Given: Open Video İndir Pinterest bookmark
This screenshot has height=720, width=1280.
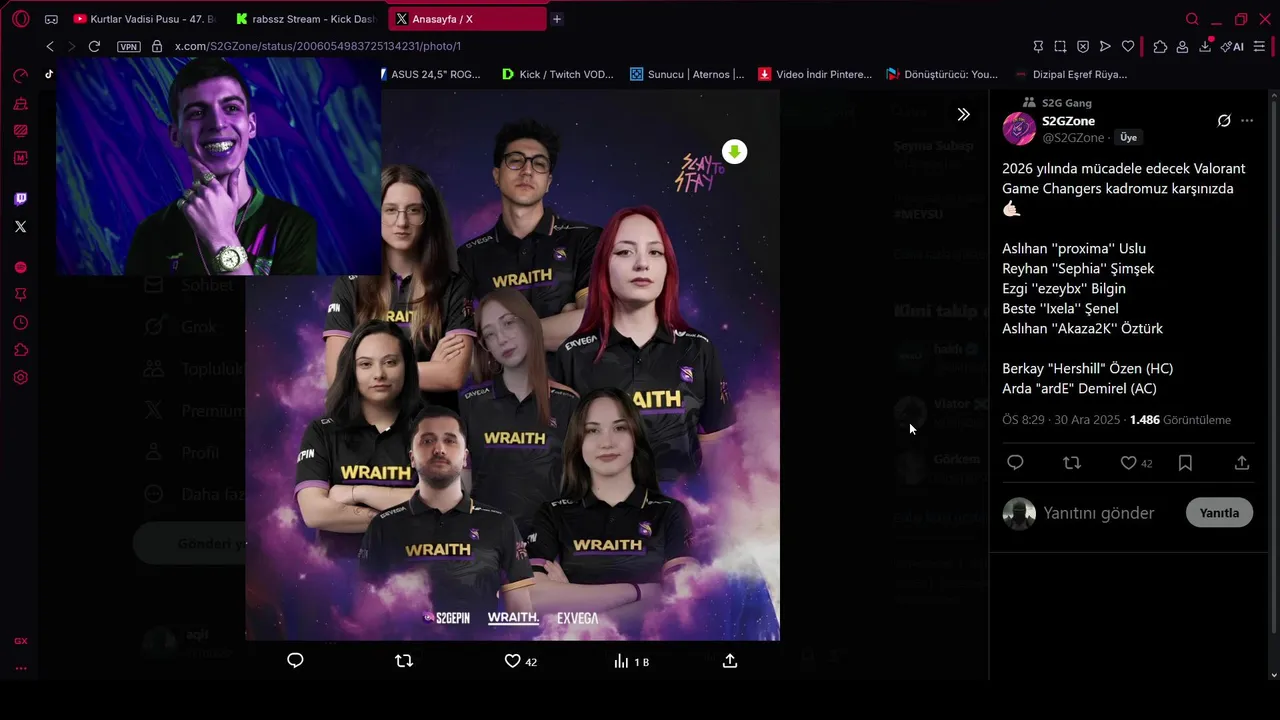Looking at the screenshot, I should tap(815, 74).
